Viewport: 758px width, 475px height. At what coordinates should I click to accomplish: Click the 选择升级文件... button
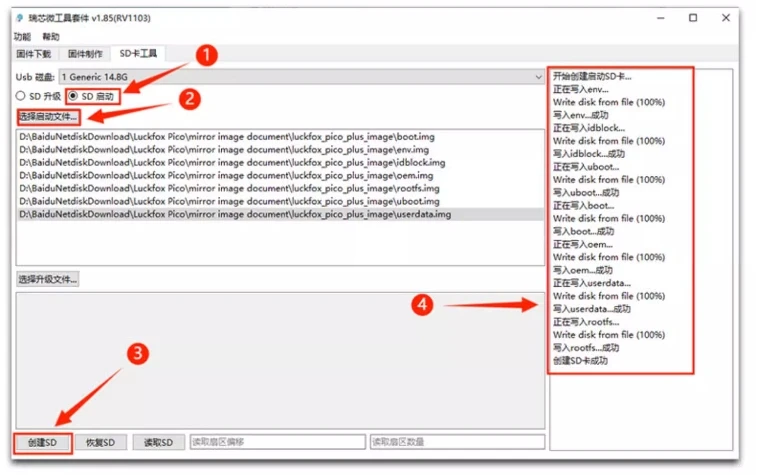[x=48, y=279]
